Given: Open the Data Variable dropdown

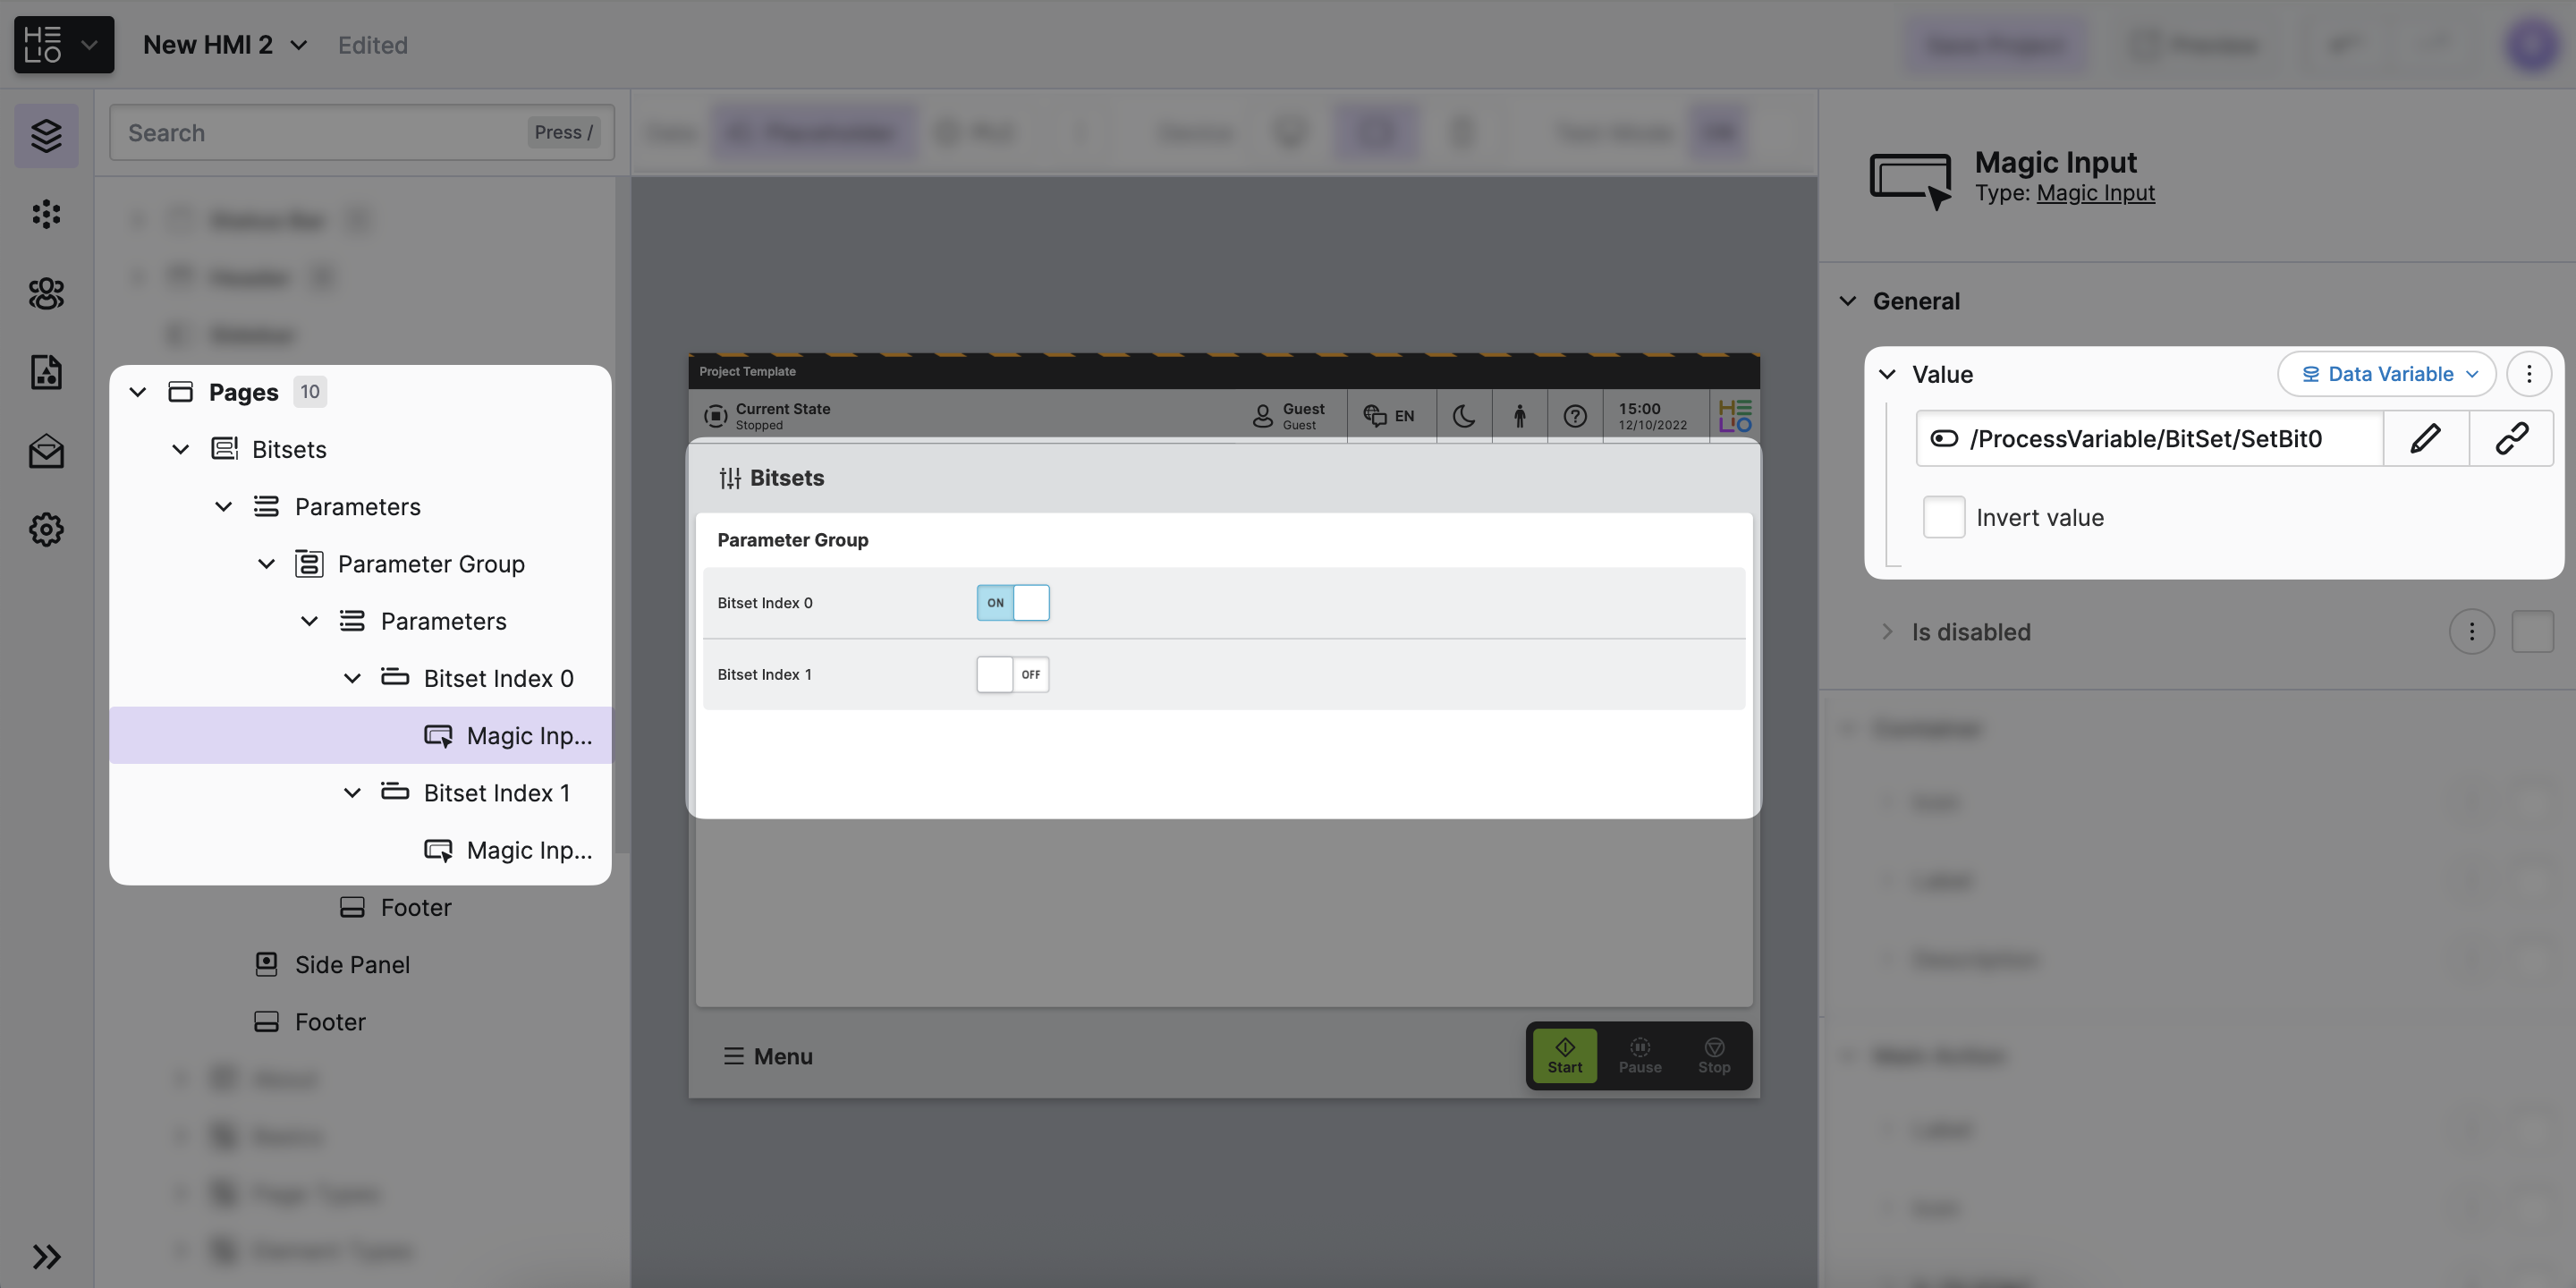Looking at the screenshot, I should (2386, 374).
